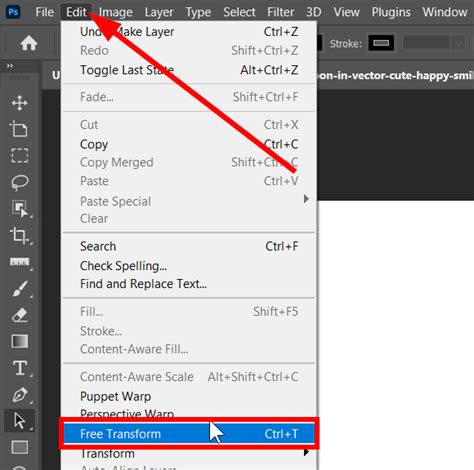Open the Filter menu

pyautogui.click(x=280, y=12)
